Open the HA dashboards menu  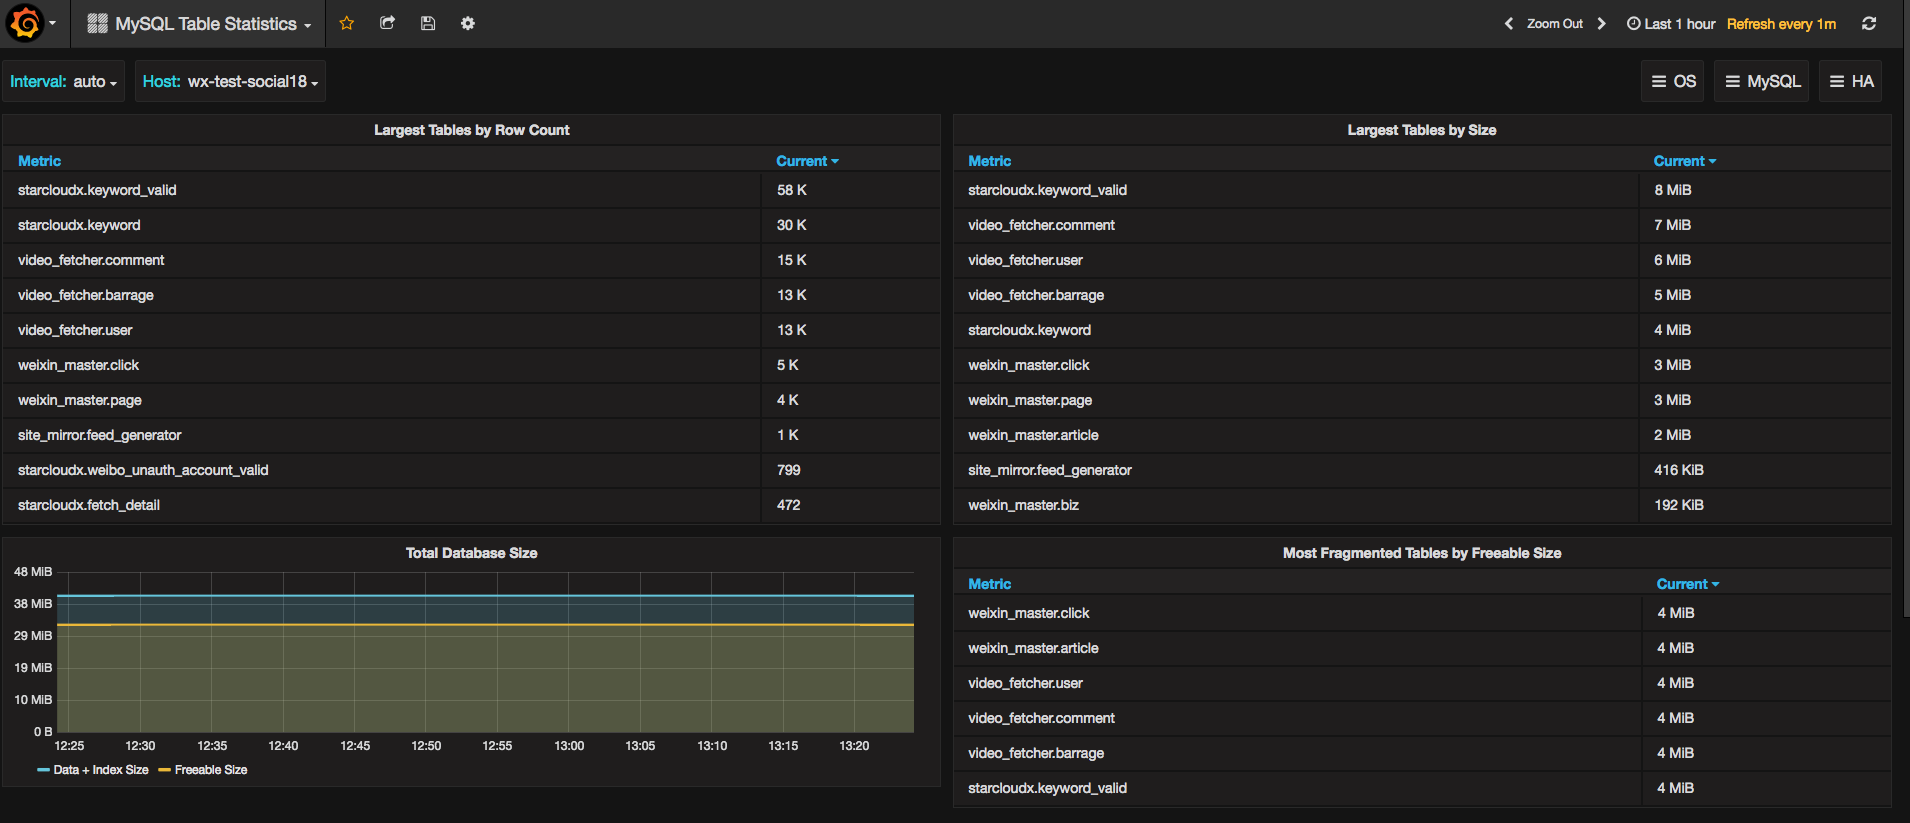point(1851,82)
